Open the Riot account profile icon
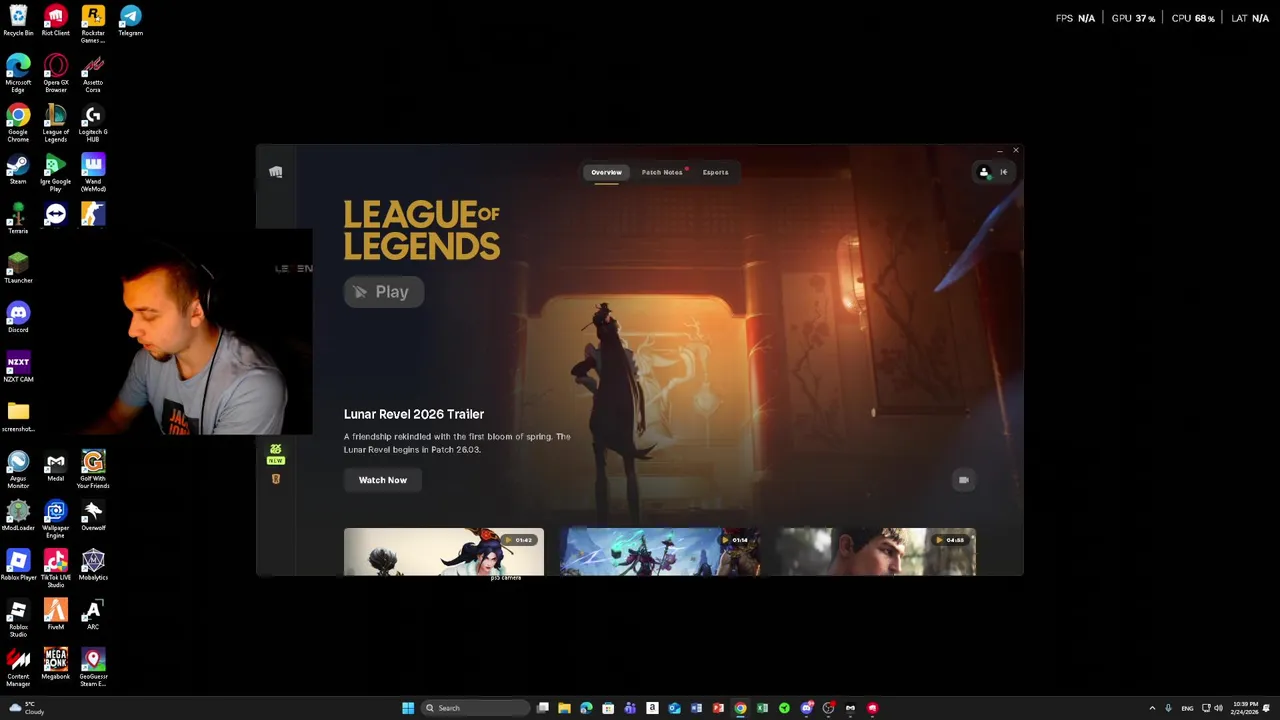 pyautogui.click(x=983, y=172)
